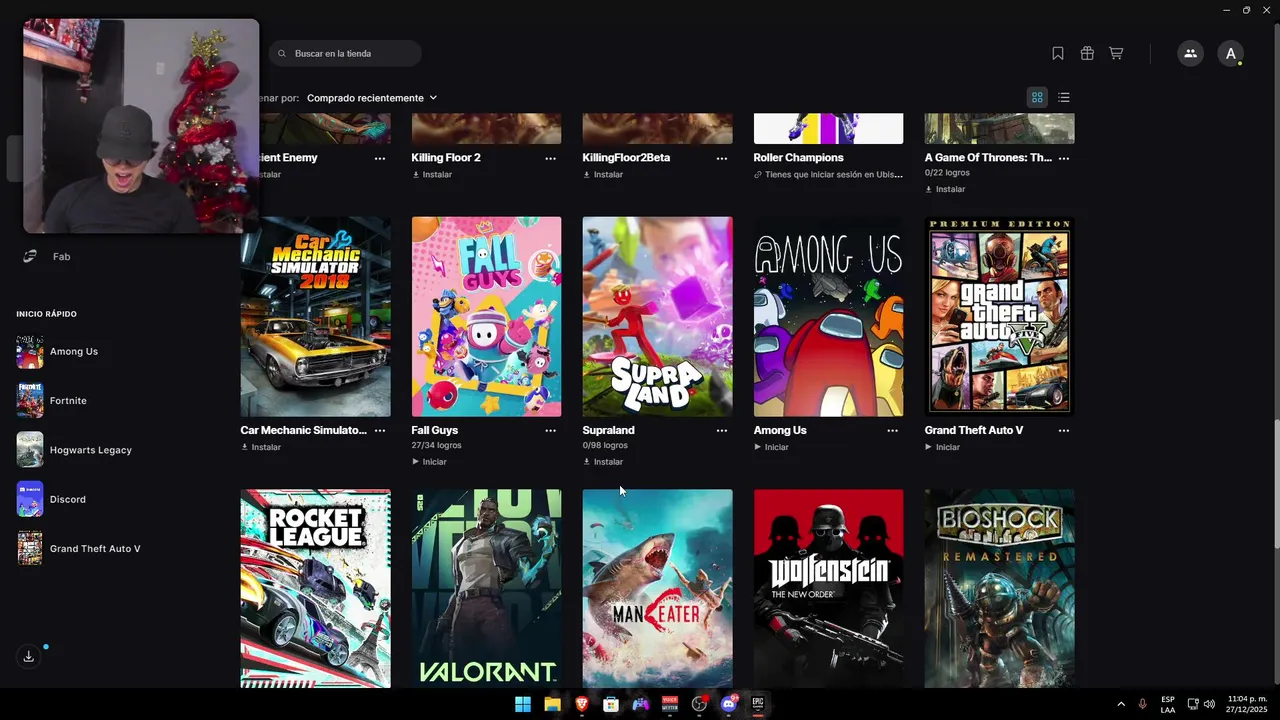Show hidden system tray icons
Screen dimensions: 1280x720
point(1121,704)
